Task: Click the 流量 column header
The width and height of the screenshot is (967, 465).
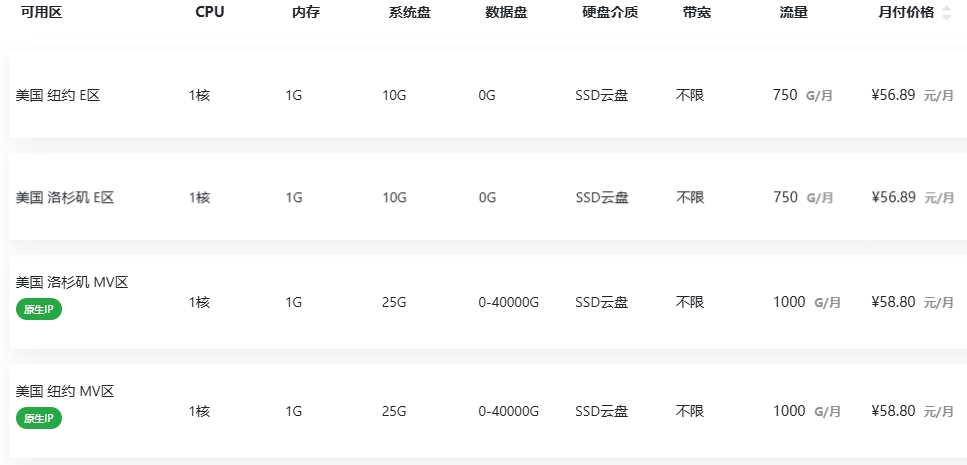Action: [x=794, y=12]
